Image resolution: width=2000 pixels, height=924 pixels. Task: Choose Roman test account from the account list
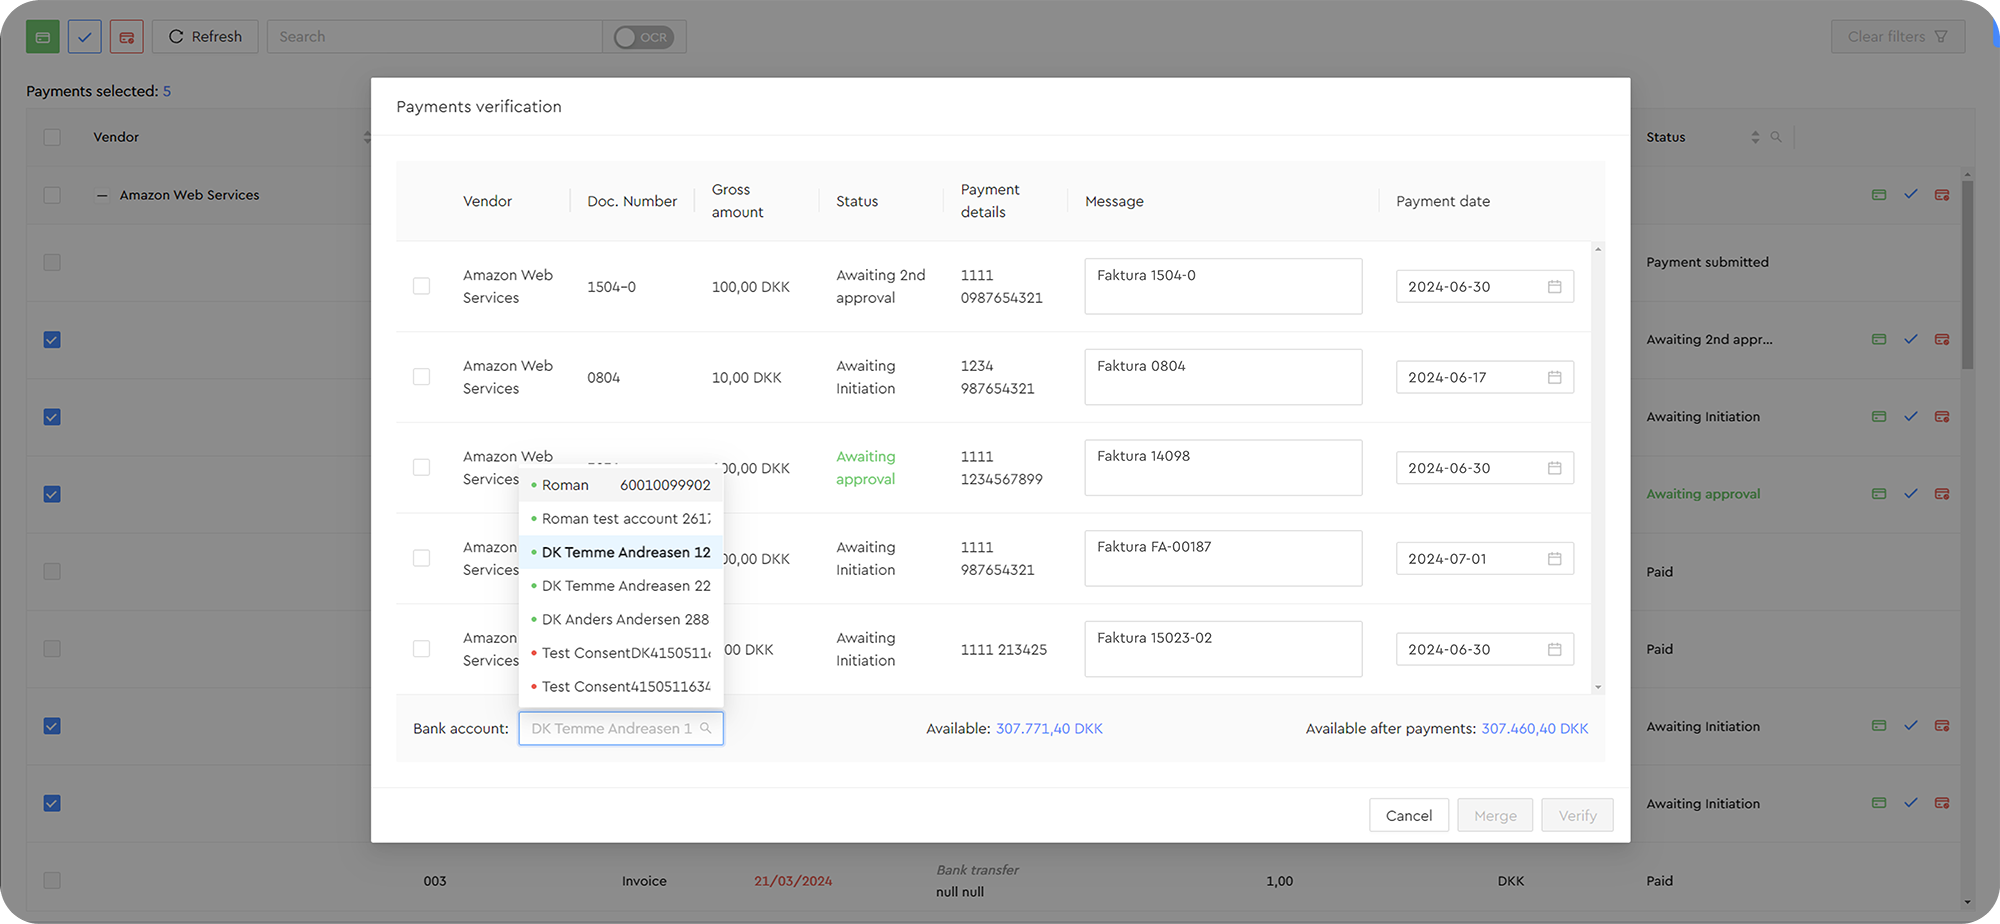pos(622,518)
